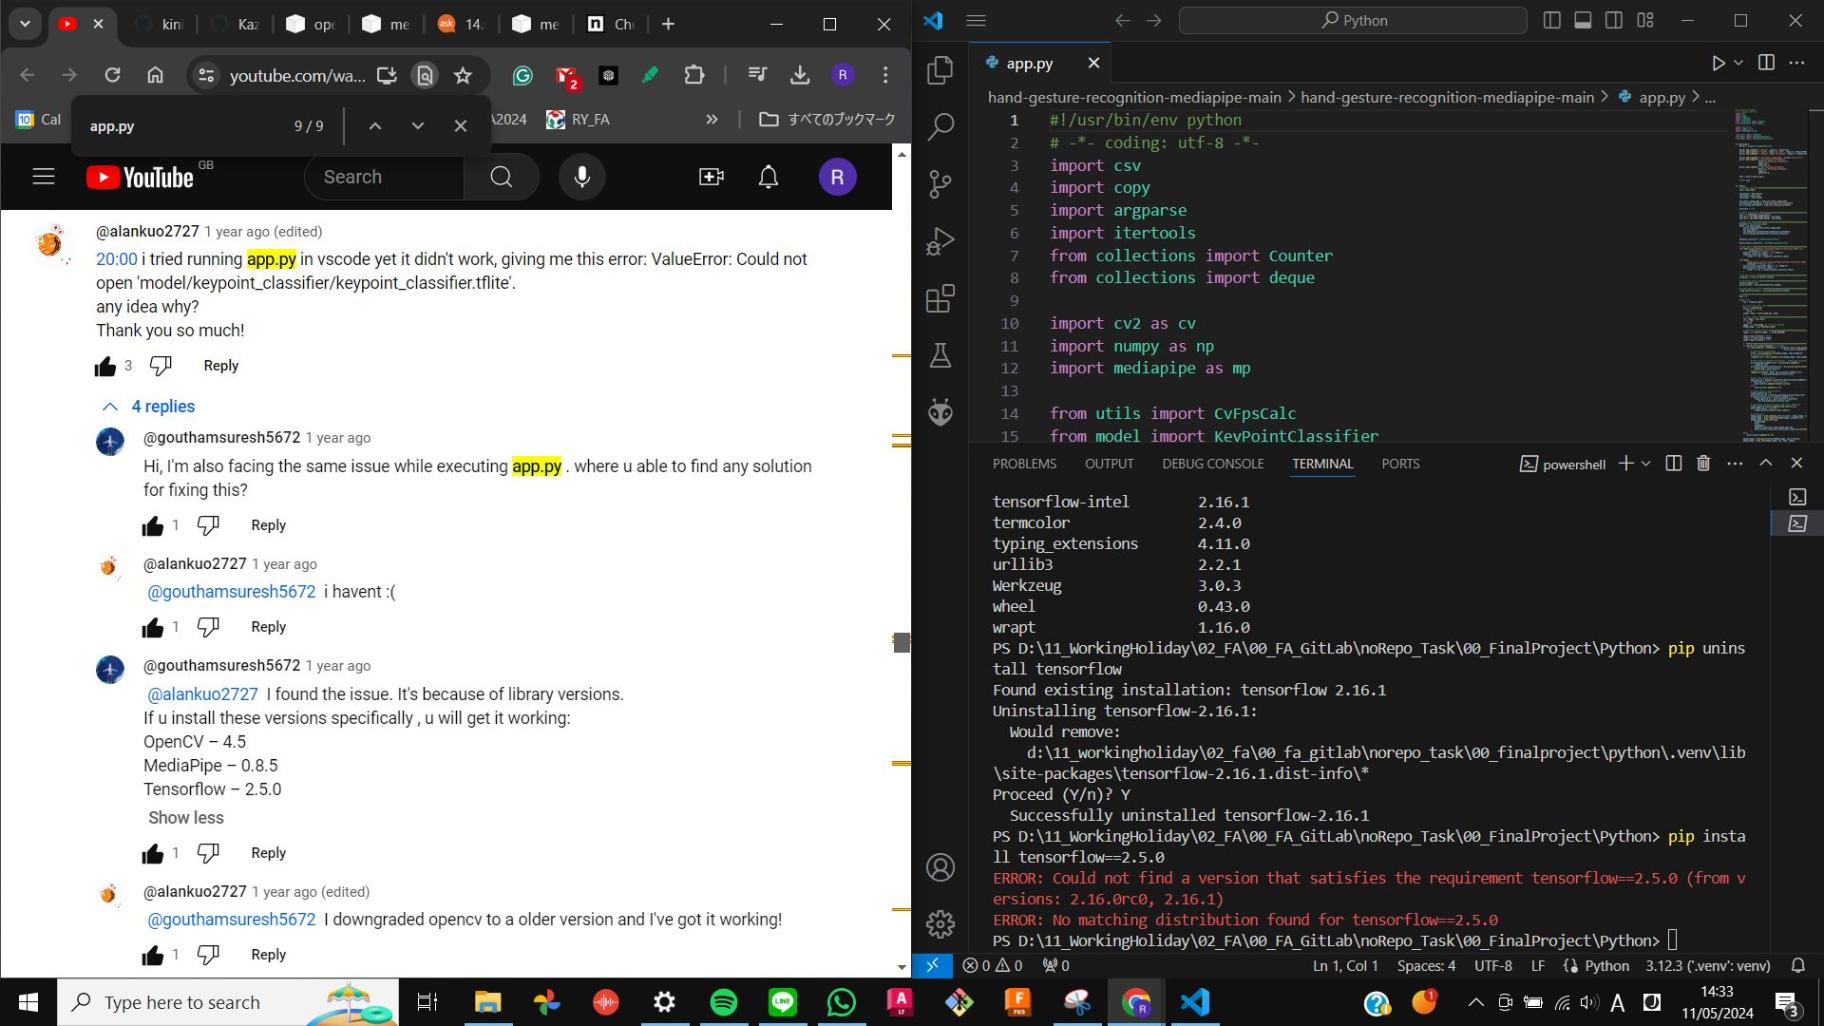Open YouTube Create video button
The image size is (1824, 1026).
pos(711,177)
